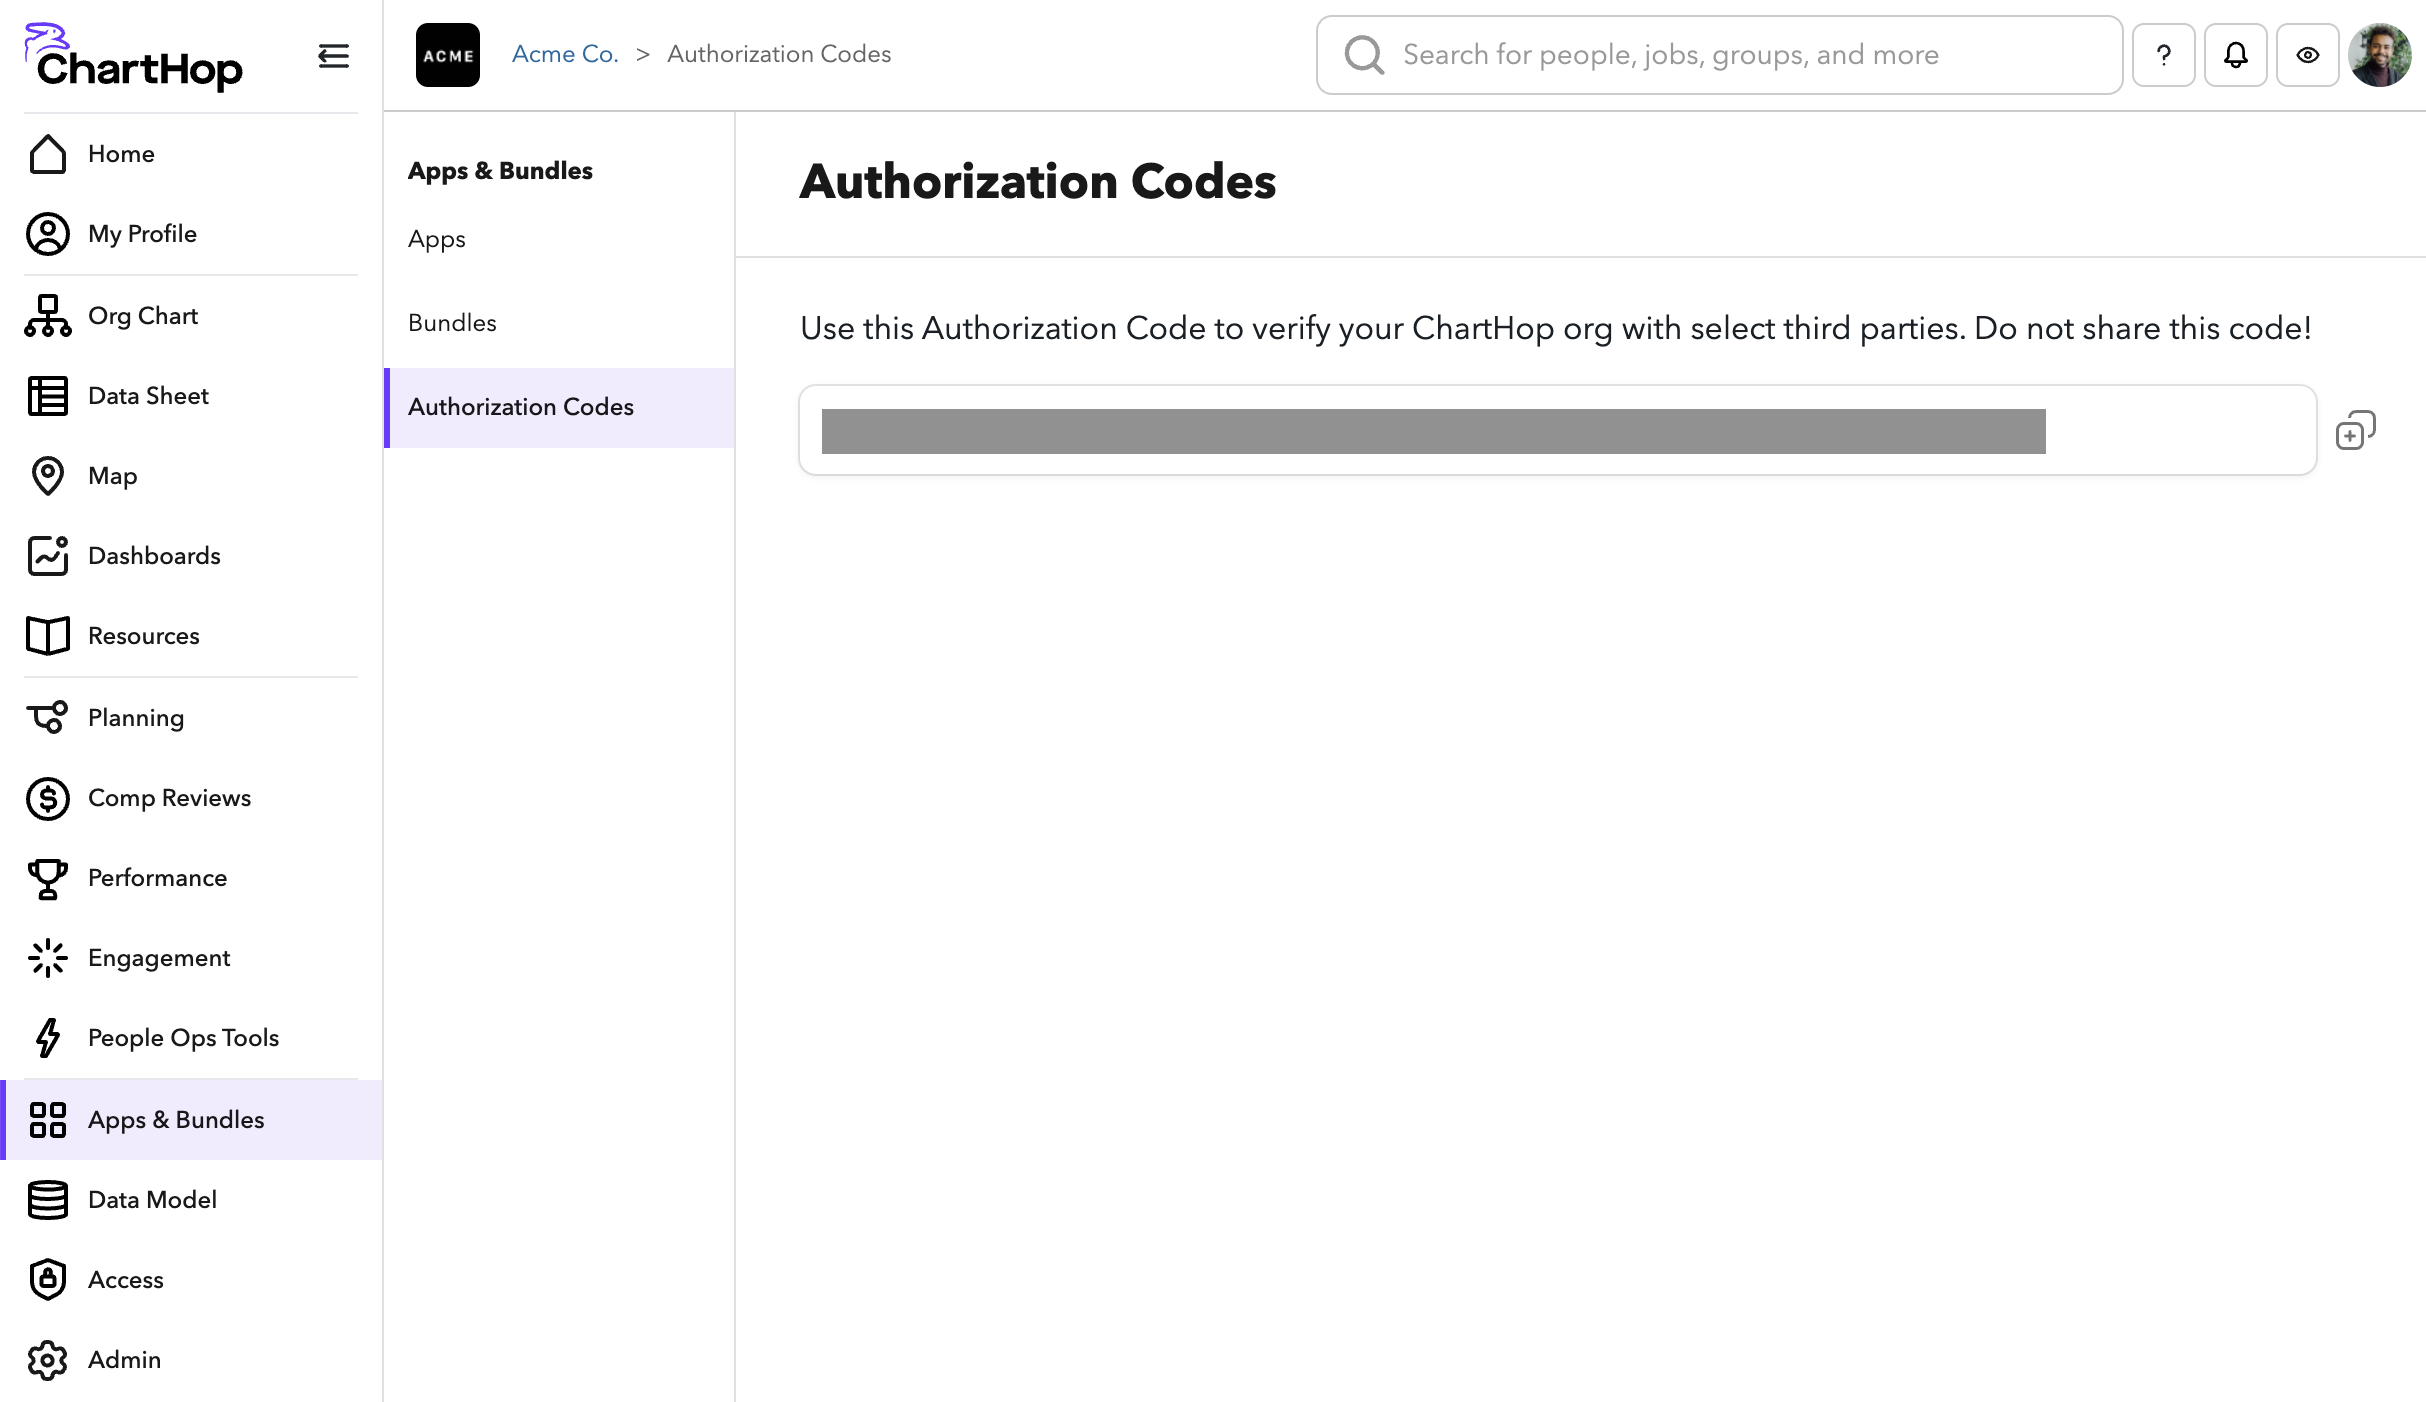The height and width of the screenshot is (1402, 2426).
Task: Open notifications bell
Action: click(2236, 55)
